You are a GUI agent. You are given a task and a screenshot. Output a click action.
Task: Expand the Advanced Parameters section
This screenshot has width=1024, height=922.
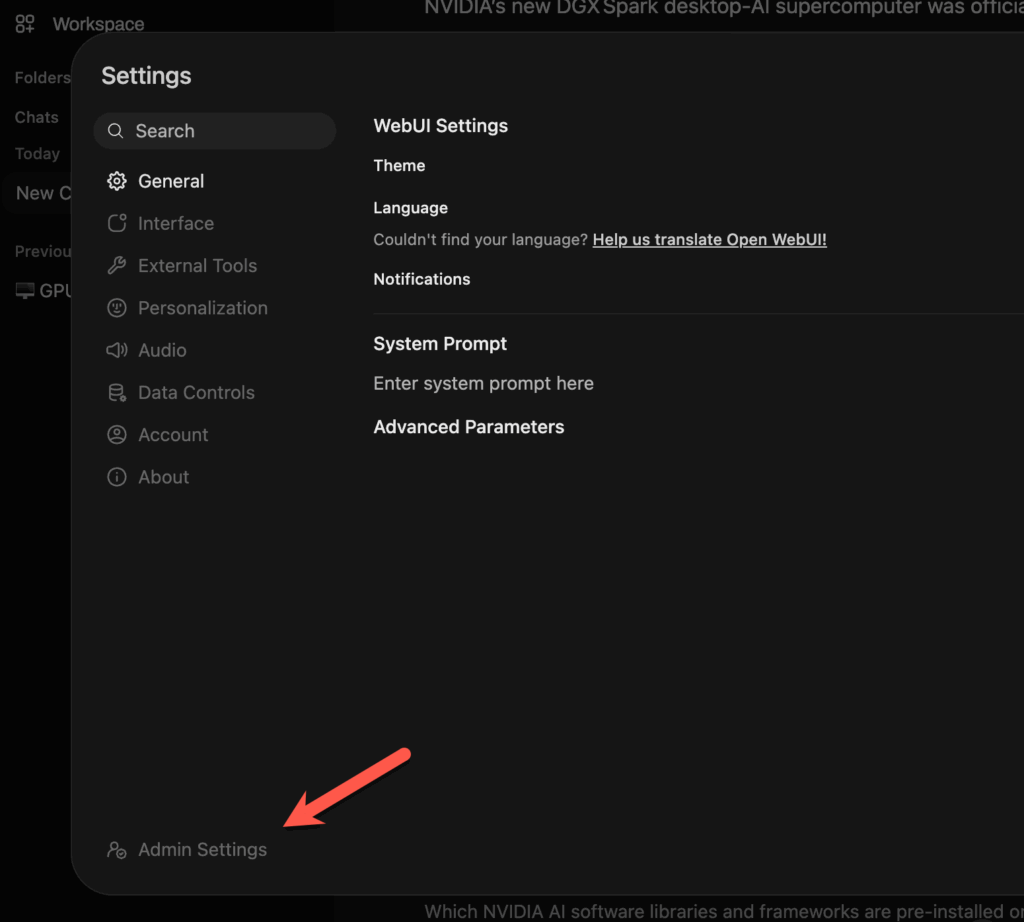coord(468,427)
